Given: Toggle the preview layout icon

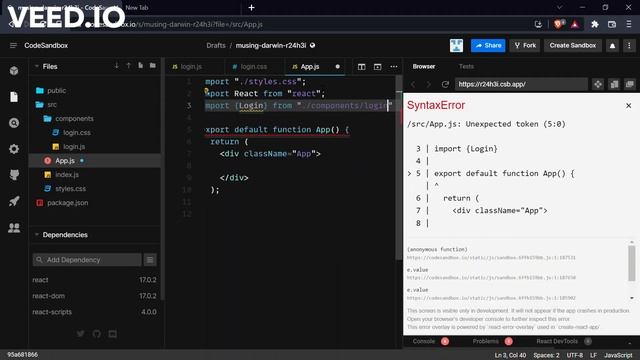Looking at the screenshot, I should [x=378, y=67].
